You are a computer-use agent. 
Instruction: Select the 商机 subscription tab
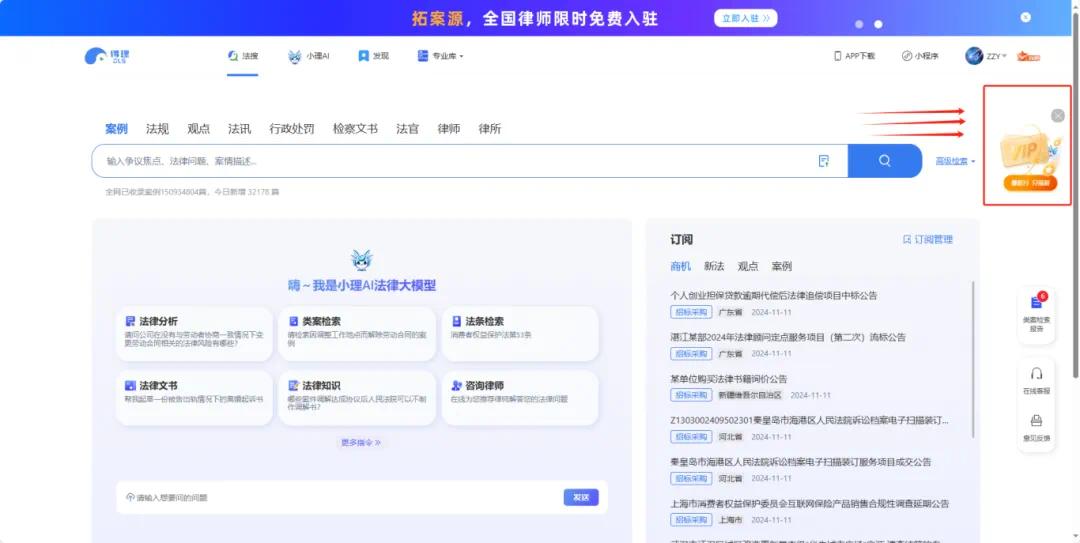681,266
